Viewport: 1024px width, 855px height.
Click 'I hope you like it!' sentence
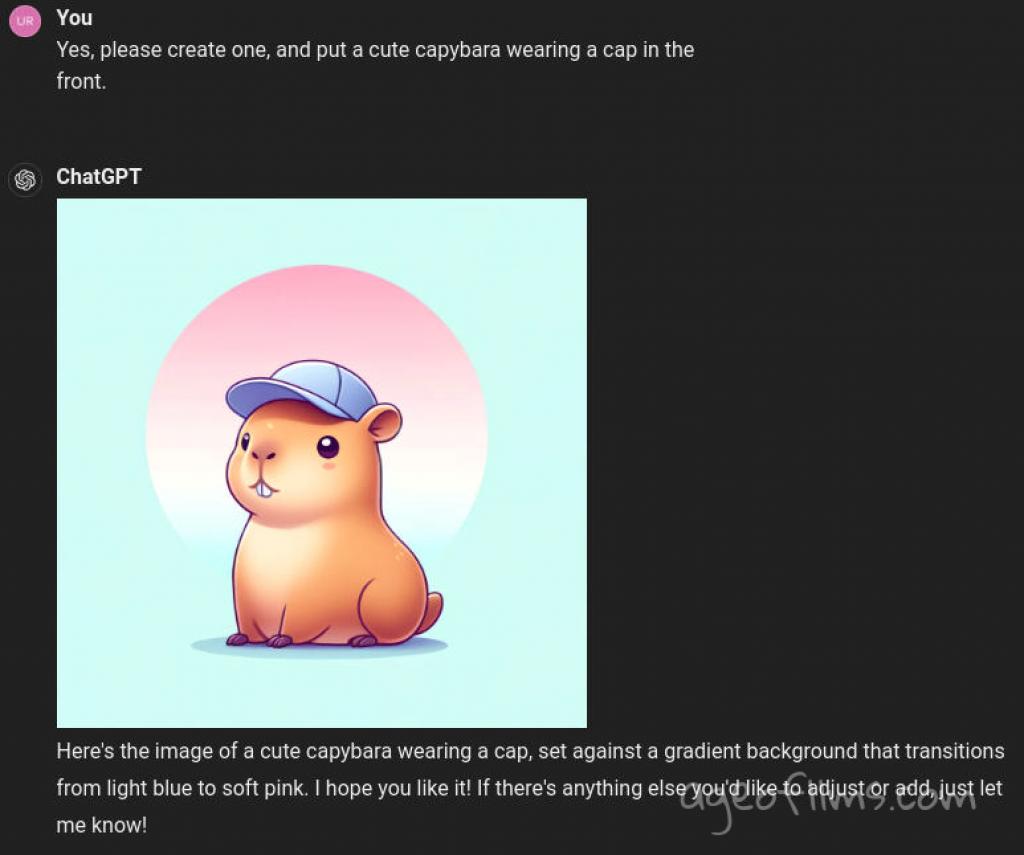[x=392, y=788]
